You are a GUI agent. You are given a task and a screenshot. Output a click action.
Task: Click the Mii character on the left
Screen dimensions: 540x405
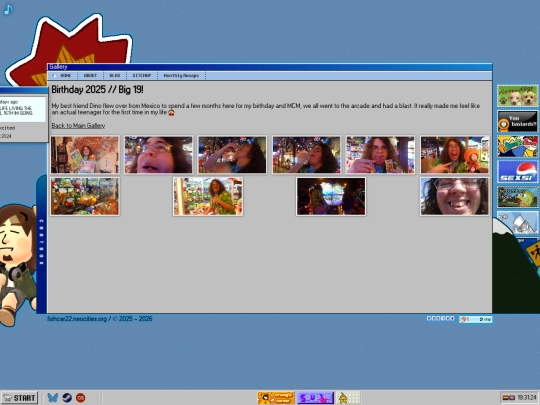click(18, 265)
